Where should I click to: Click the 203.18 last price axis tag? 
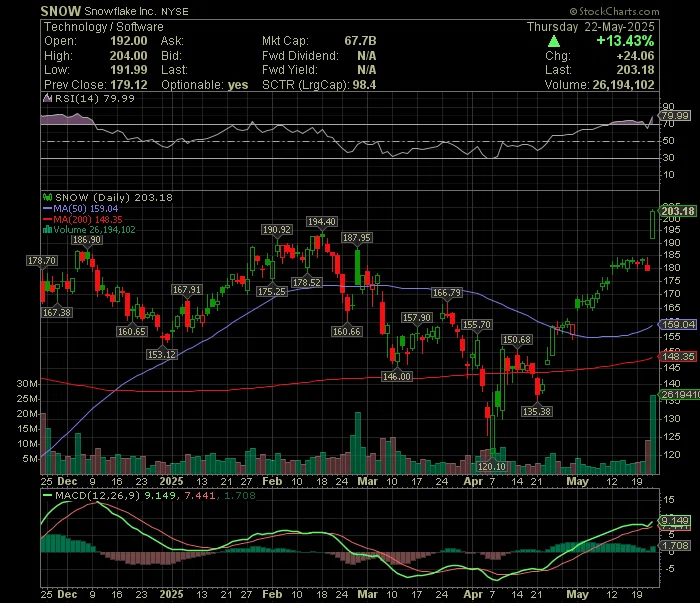[x=678, y=211]
